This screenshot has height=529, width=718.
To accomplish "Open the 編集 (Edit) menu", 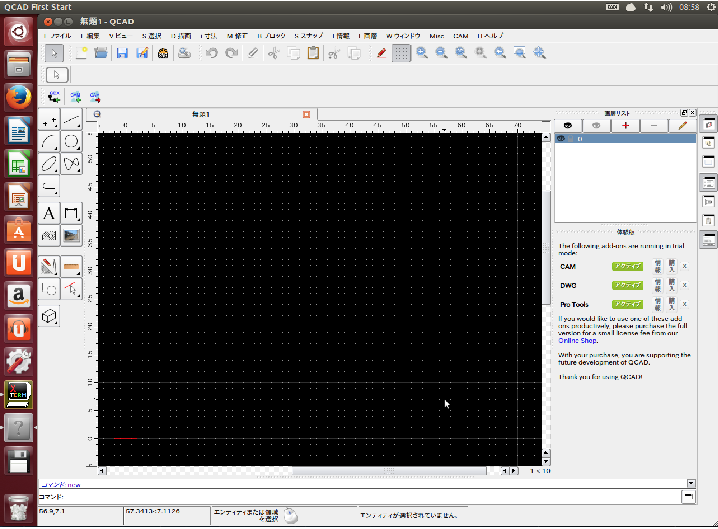I will (x=90, y=36).
